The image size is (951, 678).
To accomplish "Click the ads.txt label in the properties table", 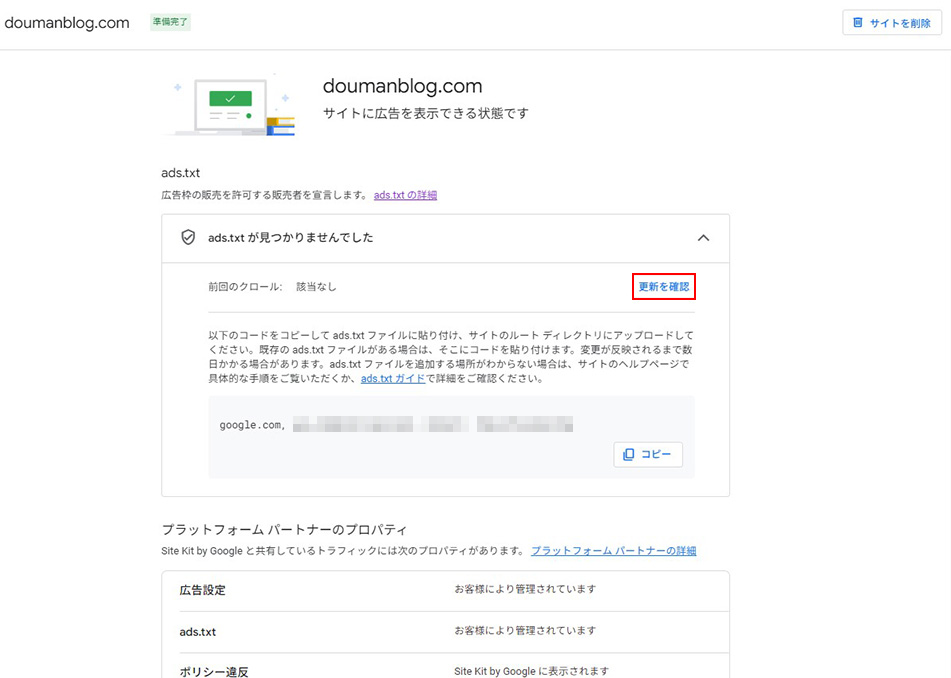I will point(198,632).
